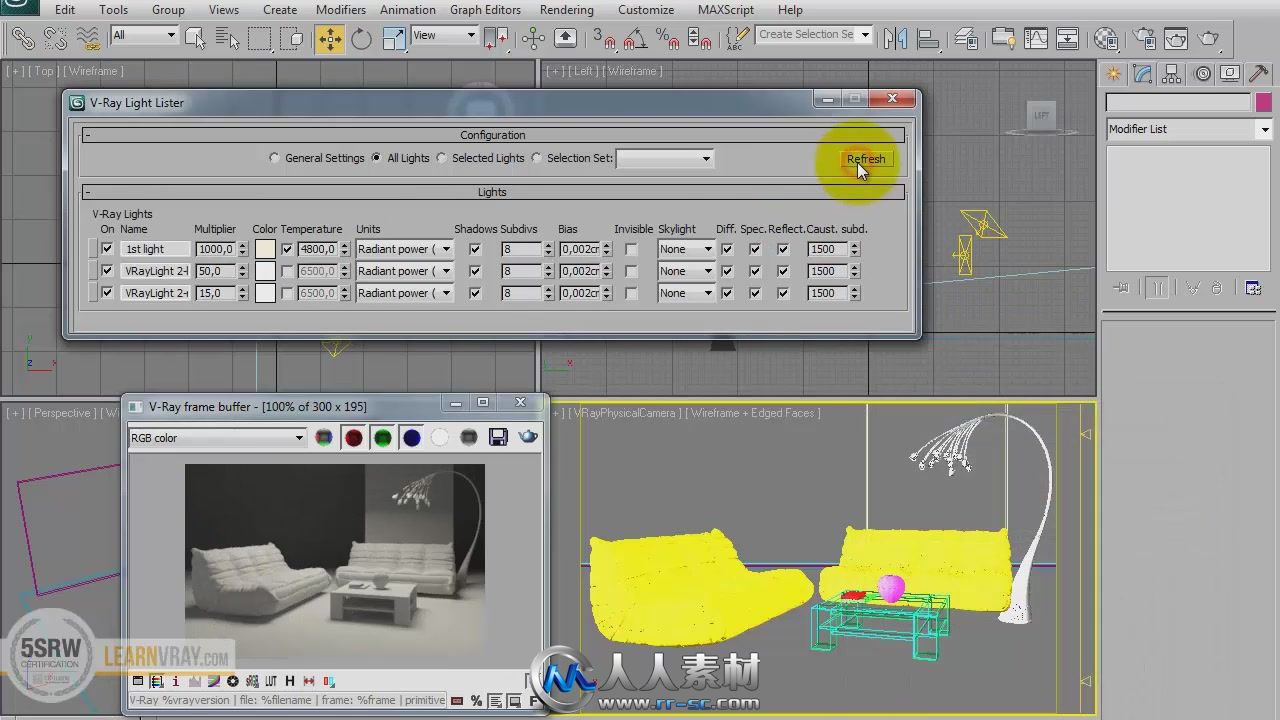Open Render Setup dialog

[1144, 39]
